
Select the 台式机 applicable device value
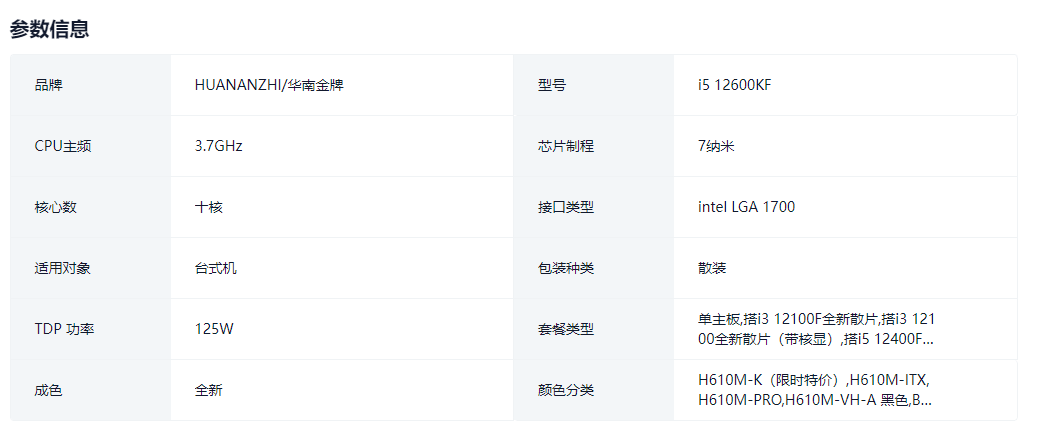216,268
